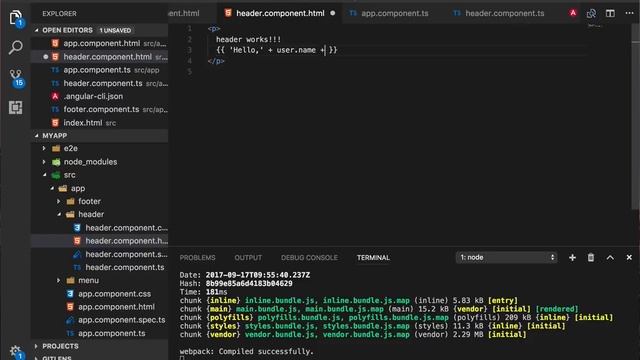Image resolution: width=640 pixels, height=360 pixels.
Task: Open the Manage gear icon
Action: (16, 351)
